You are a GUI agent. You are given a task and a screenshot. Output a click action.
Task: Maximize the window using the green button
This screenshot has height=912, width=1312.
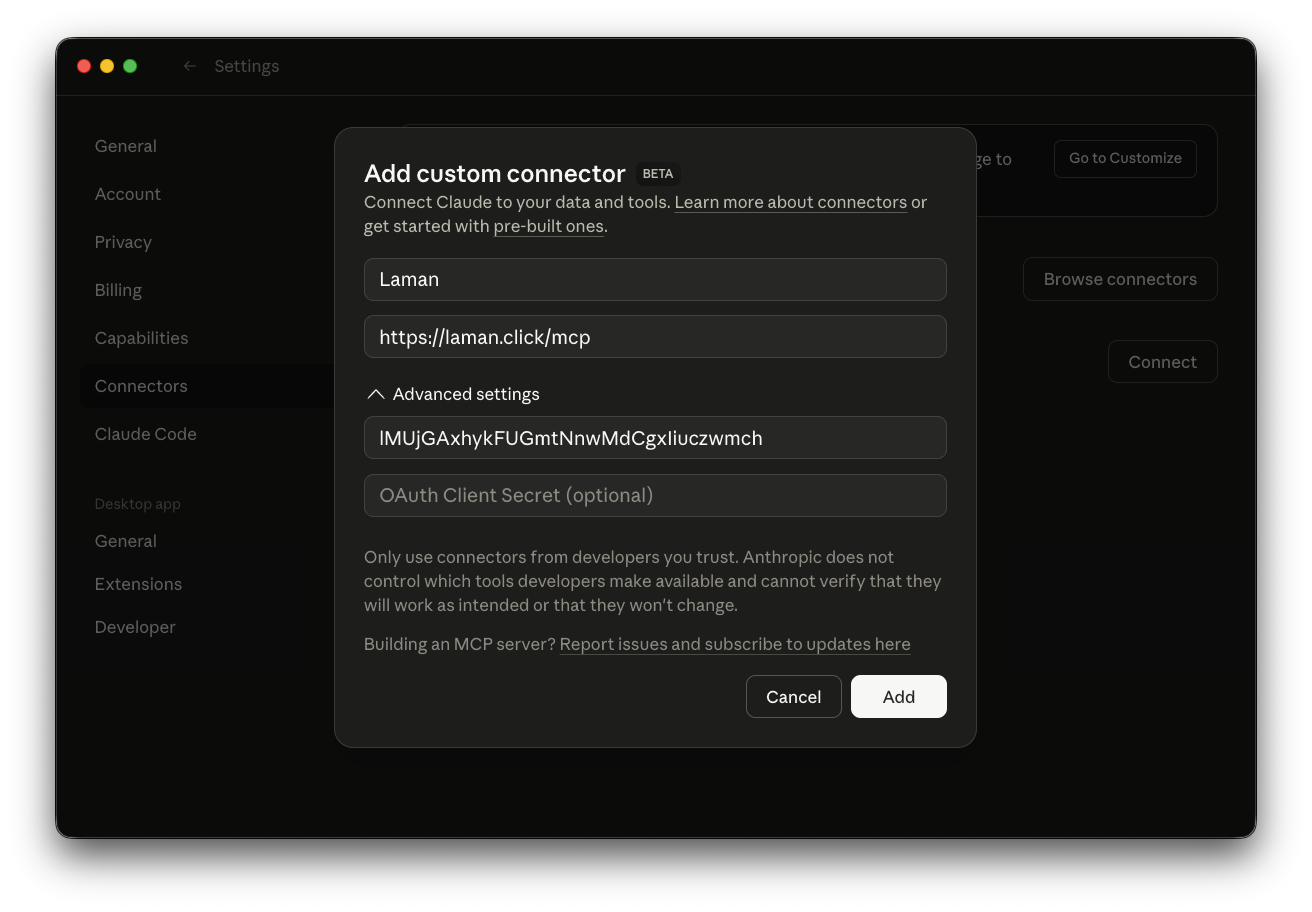pyautogui.click(x=130, y=66)
